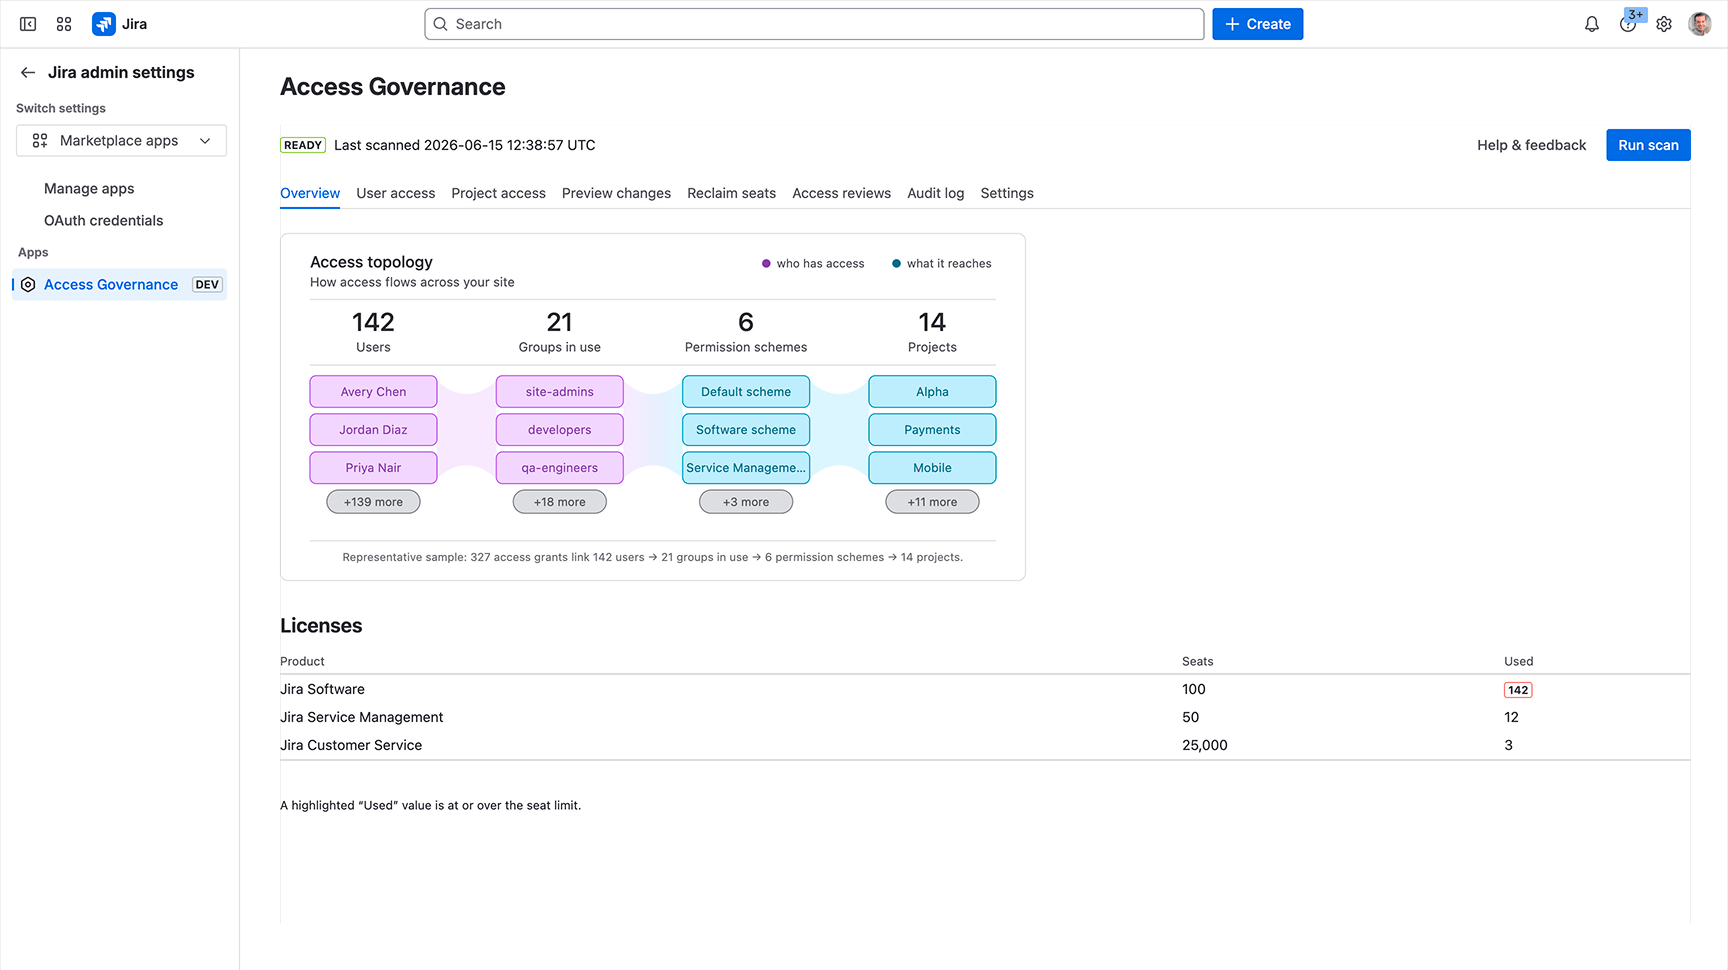The height and width of the screenshot is (970, 1728).
Task: Click the READY status badge
Action: pos(303,145)
